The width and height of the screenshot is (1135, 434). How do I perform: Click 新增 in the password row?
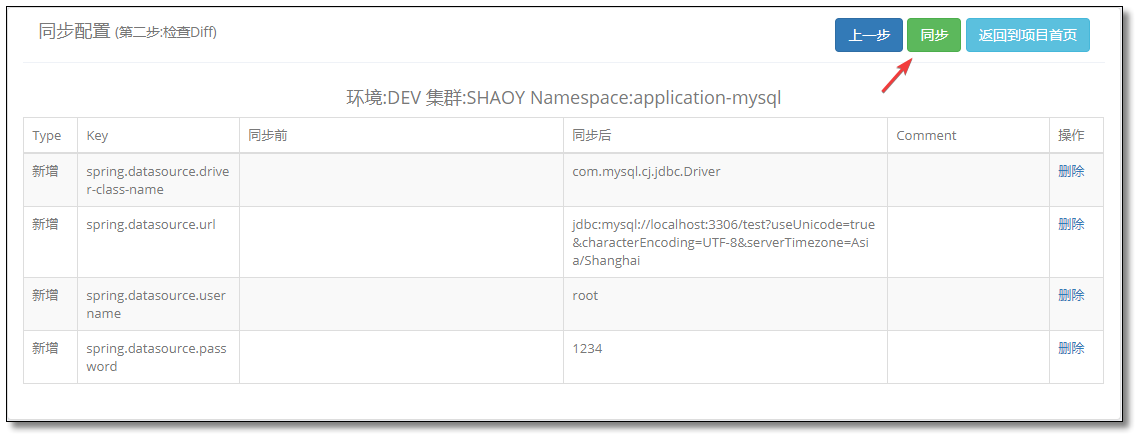coord(46,348)
